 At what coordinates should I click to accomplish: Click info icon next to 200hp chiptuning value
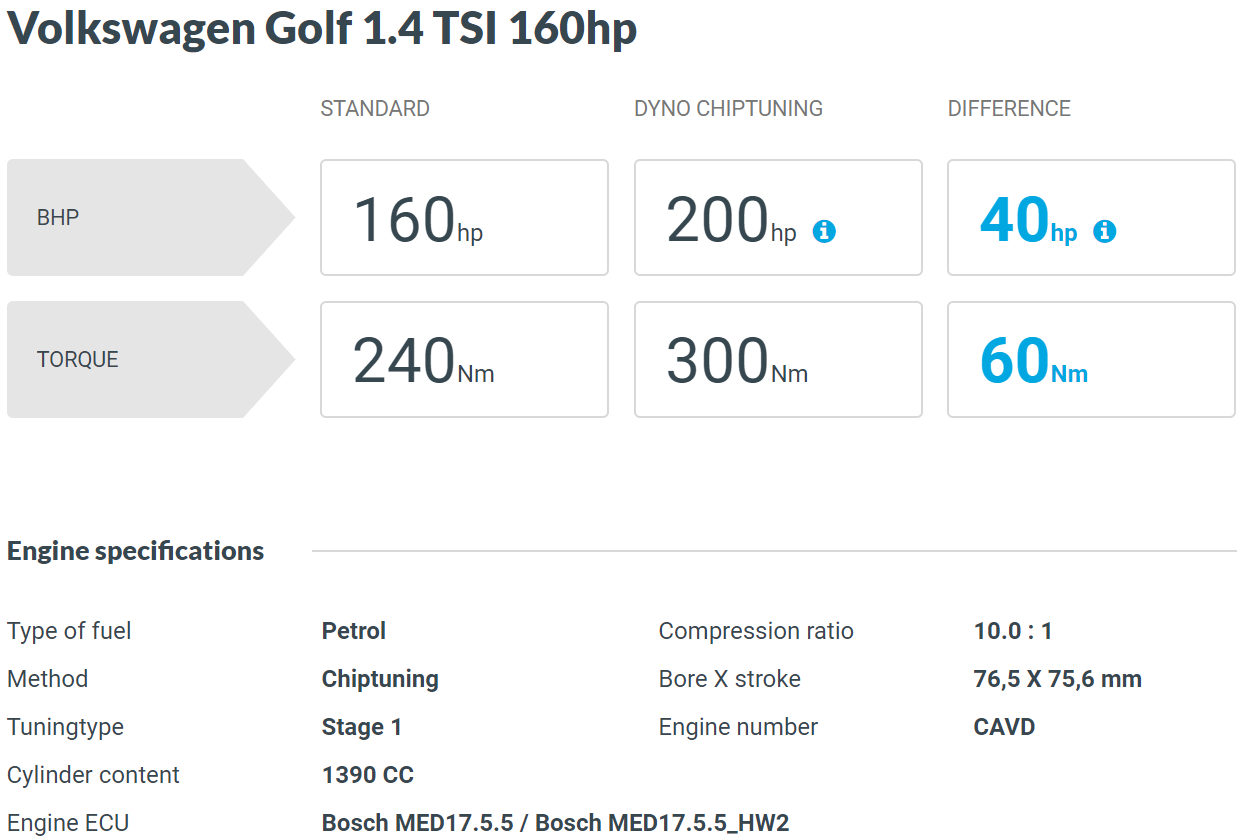824,232
